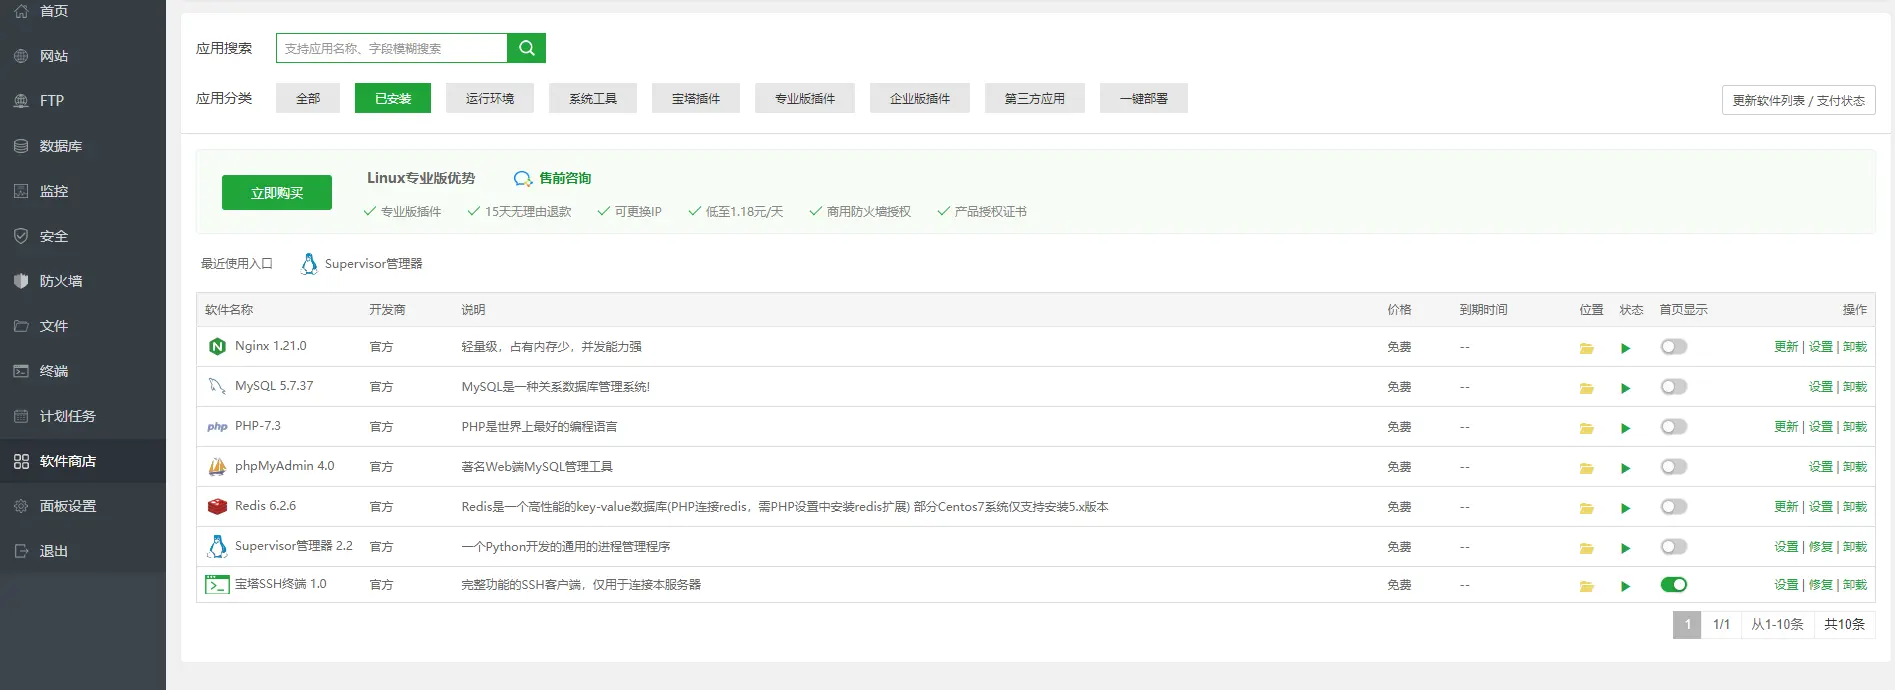Disable homepage display for 宝塔SSH终端
Viewport: 1895px width, 690px height.
(x=1674, y=584)
